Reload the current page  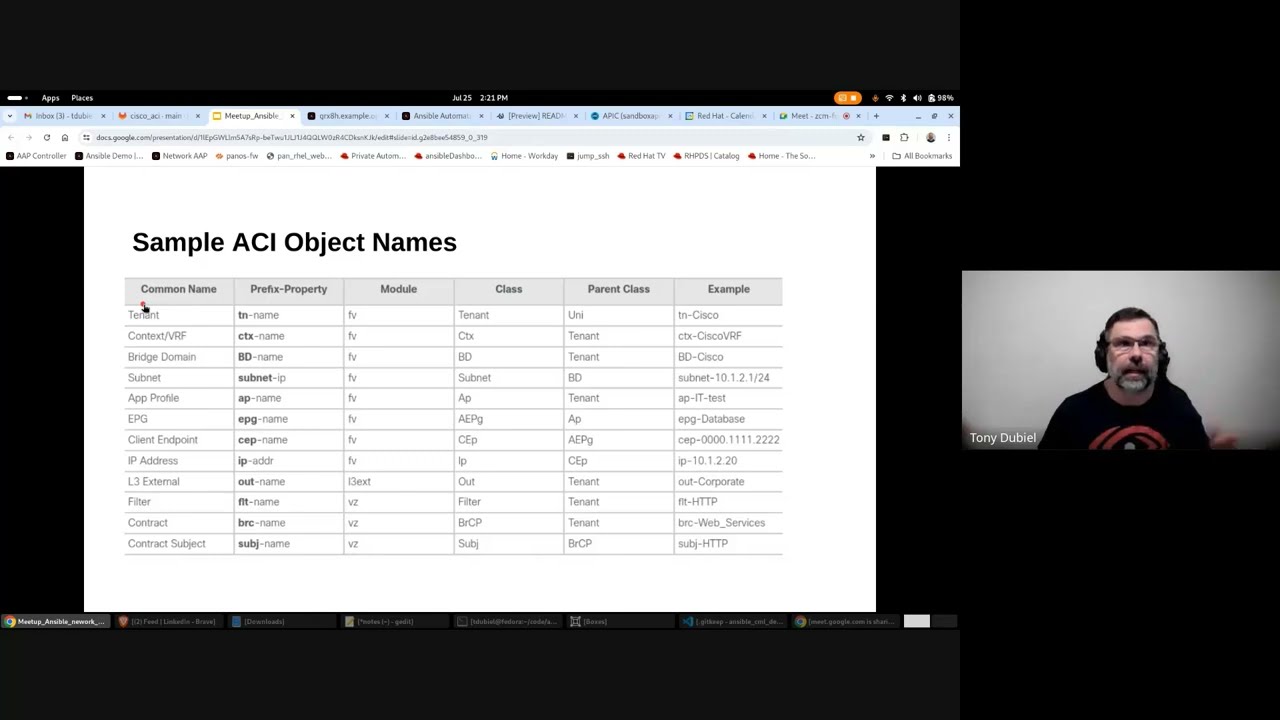(46, 137)
